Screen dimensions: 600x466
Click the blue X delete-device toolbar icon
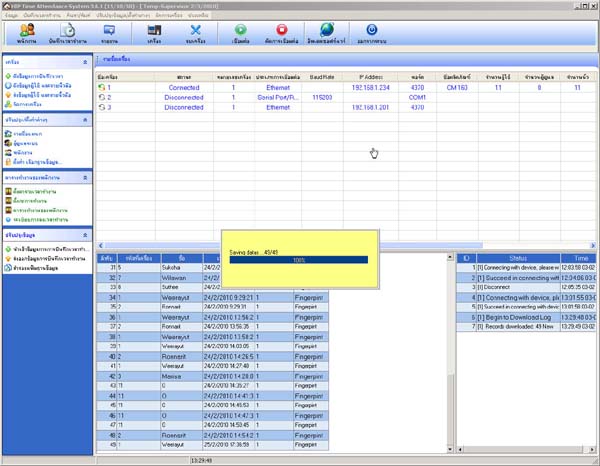(196, 30)
